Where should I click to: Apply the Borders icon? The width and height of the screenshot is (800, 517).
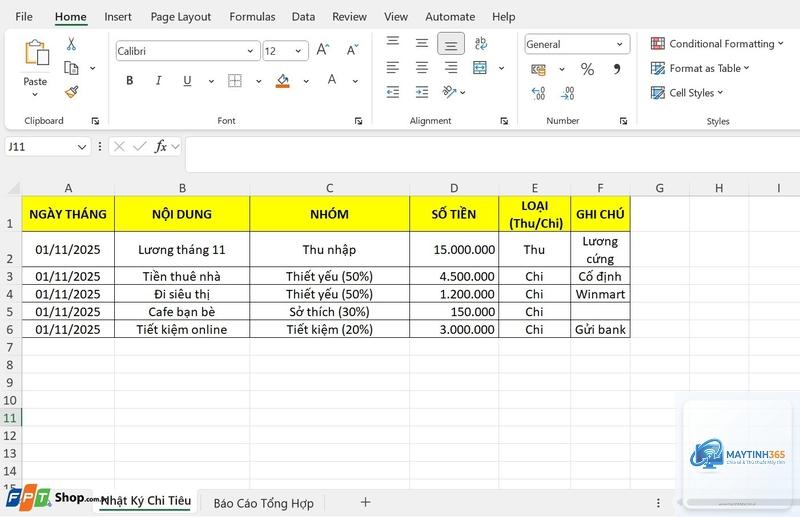235,80
